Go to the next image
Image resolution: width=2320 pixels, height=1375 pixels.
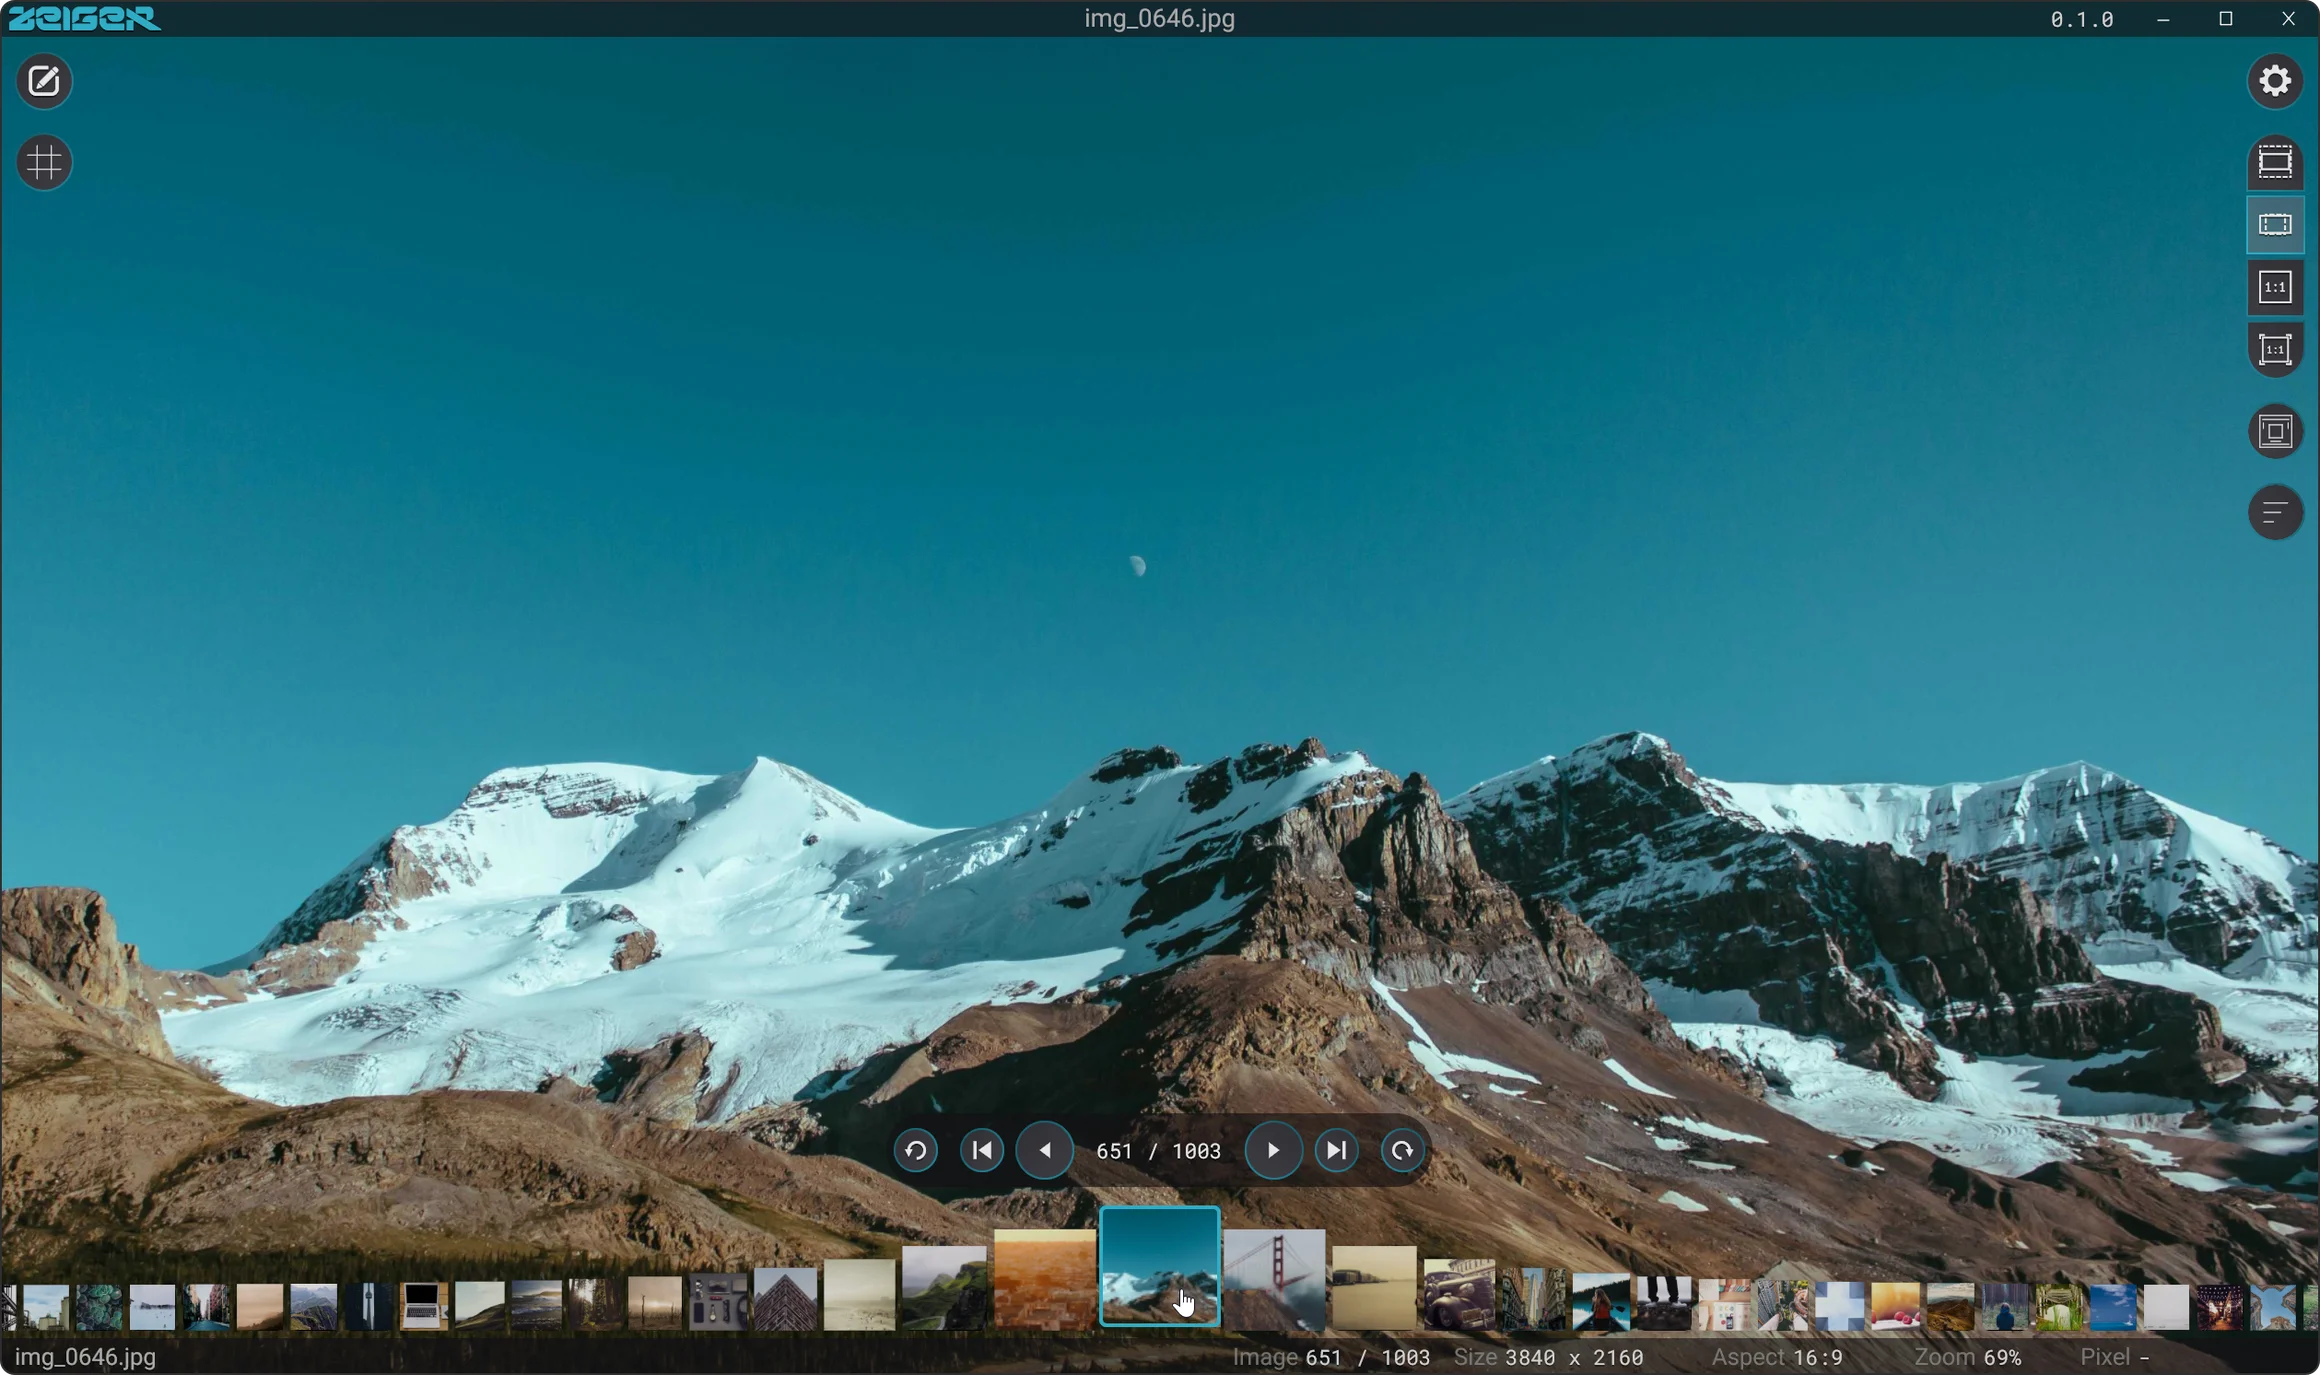click(x=1273, y=1151)
